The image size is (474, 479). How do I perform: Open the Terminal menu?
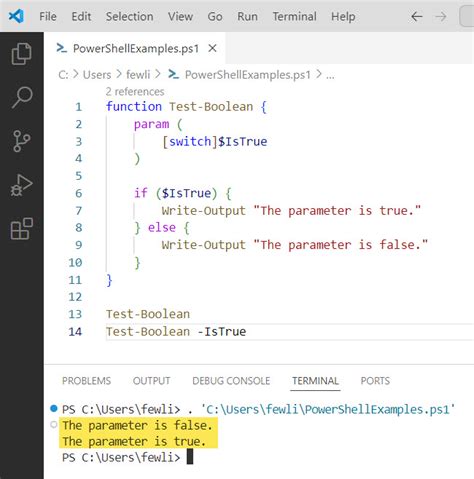295,16
